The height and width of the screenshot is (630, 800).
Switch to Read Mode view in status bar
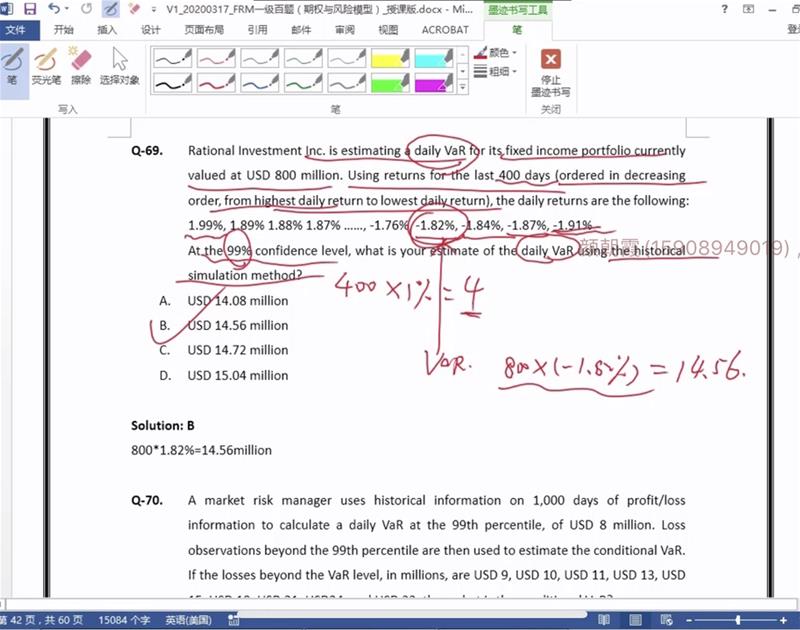click(x=604, y=620)
